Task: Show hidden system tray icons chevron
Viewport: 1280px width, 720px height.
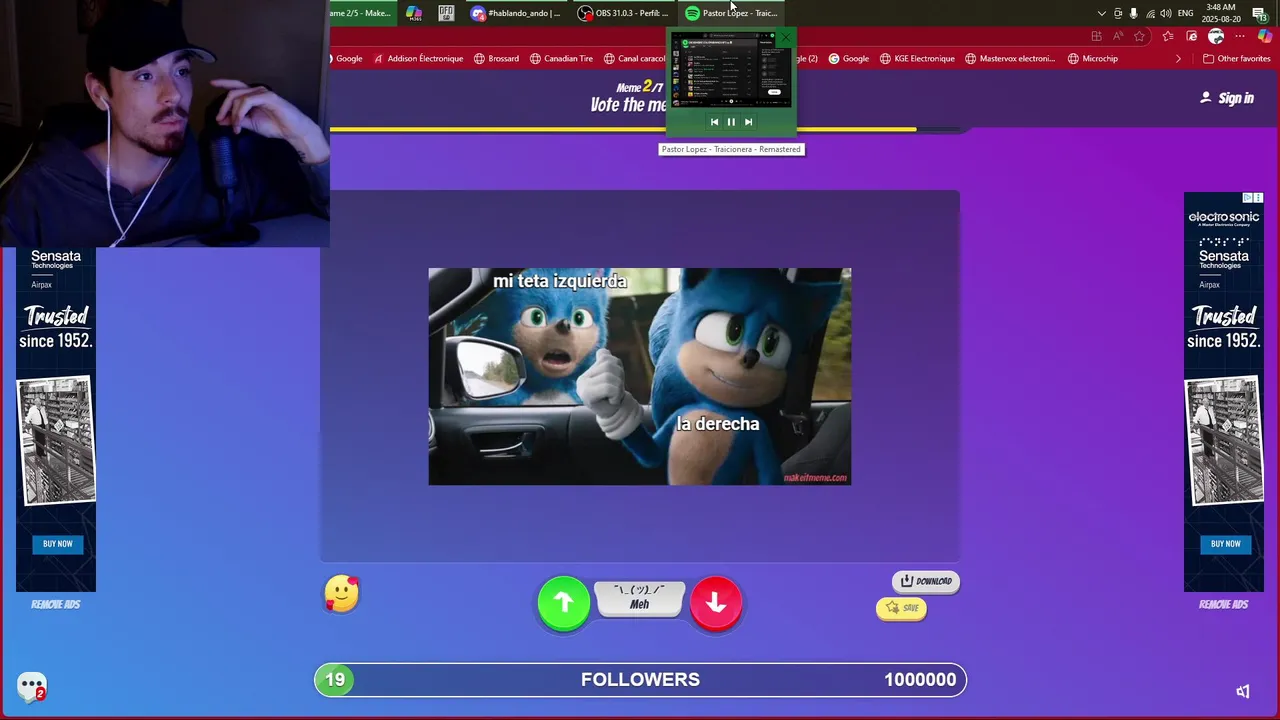Action: pyautogui.click(x=1102, y=13)
